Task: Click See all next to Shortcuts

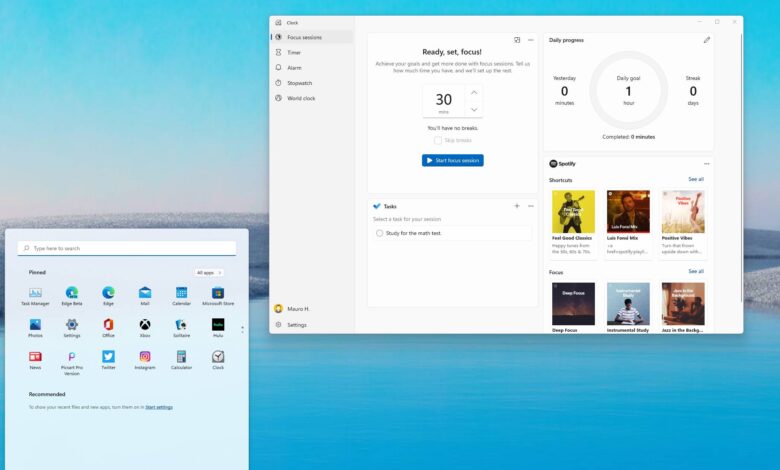Action: [x=696, y=179]
